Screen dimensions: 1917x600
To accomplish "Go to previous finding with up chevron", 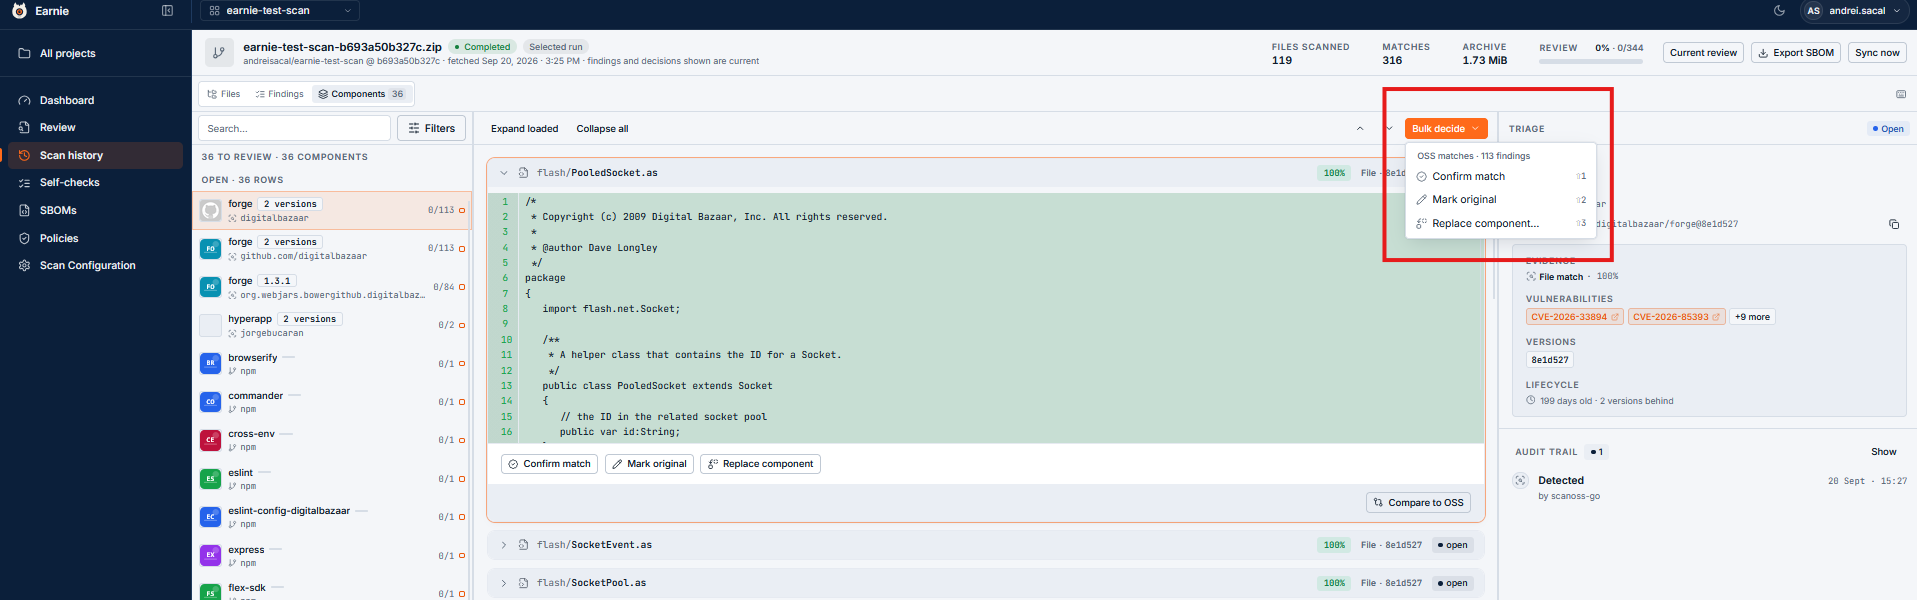I will (1360, 129).
